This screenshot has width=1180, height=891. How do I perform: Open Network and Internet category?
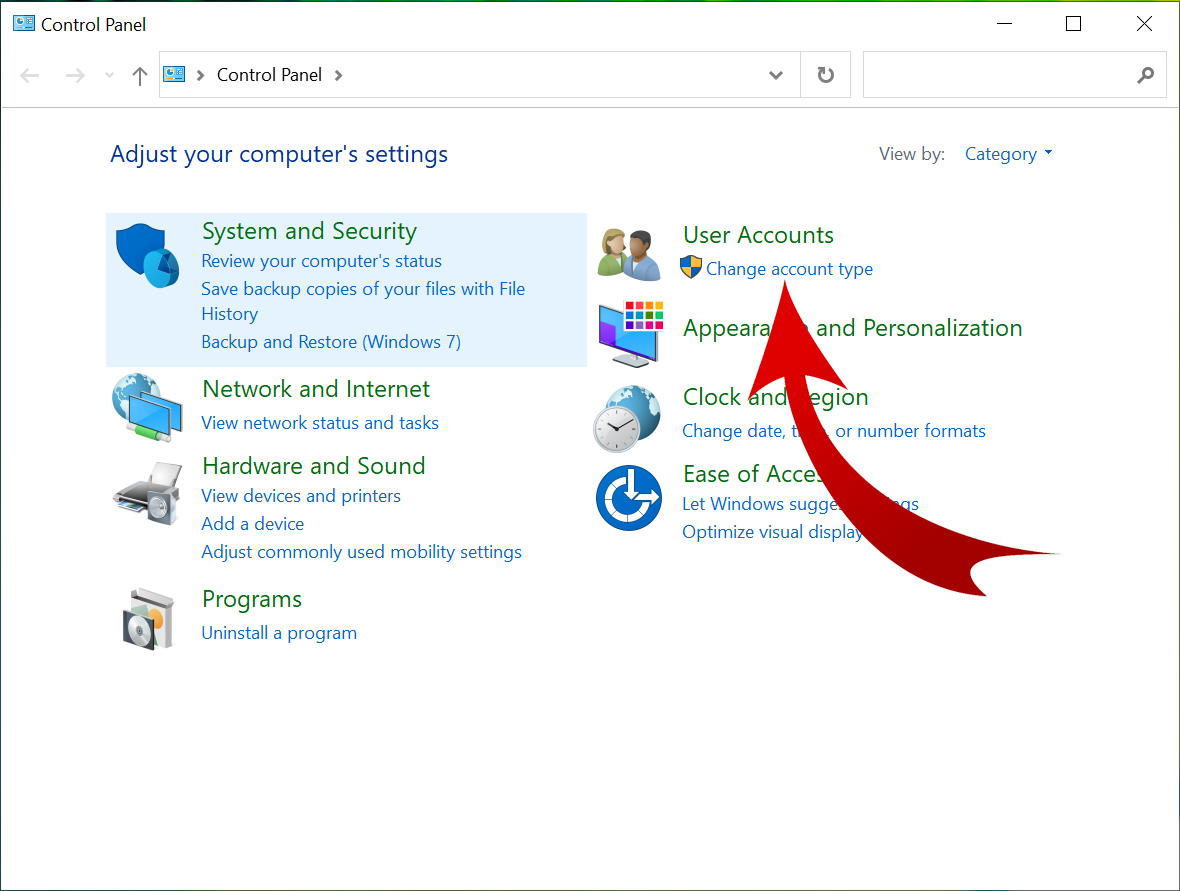pos(316,389)
